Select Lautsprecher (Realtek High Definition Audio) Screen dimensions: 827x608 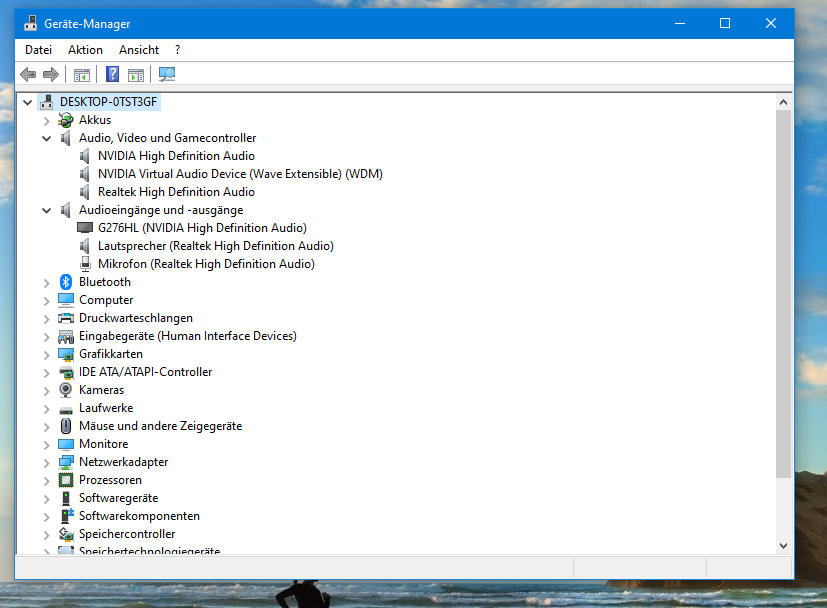pos(216,246)
